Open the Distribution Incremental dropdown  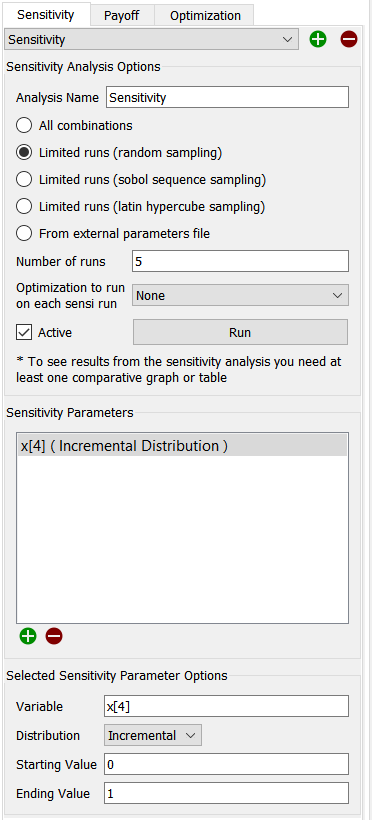(x=153, y=735)
